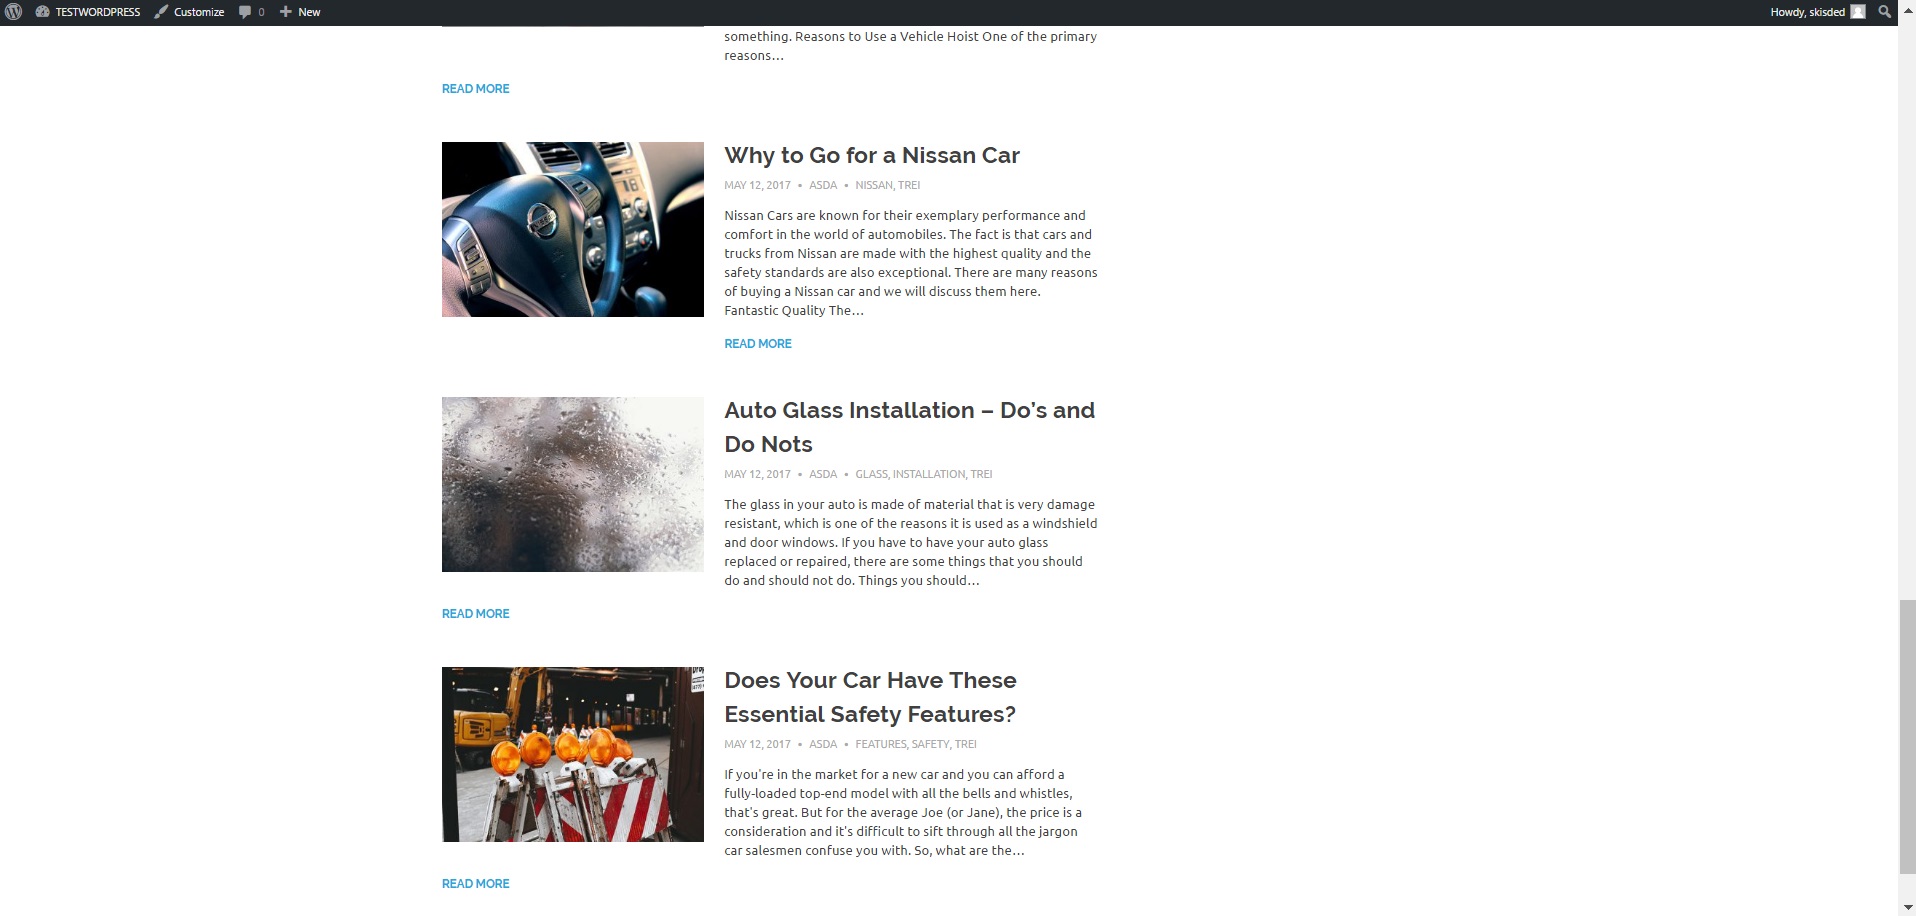Click the dashboard gauge icon beside TESTWORDPRESS
This screenshot has height=916, width=1916.
[x=42, y=12]
